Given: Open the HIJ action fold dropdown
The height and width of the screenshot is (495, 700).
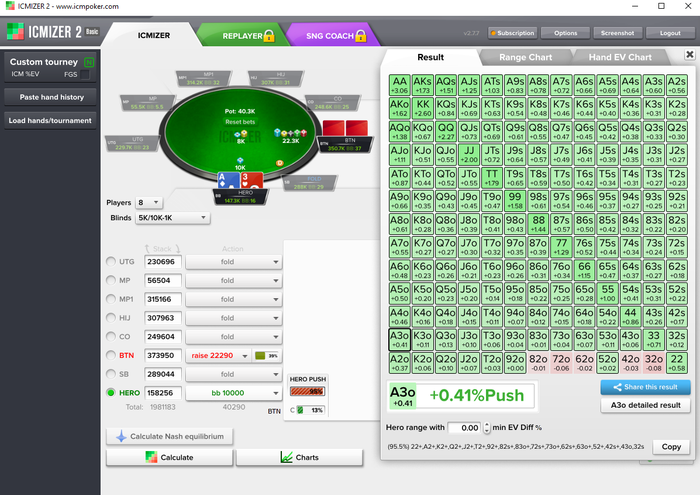Looking at the screenshot, I should click(233, 318).
